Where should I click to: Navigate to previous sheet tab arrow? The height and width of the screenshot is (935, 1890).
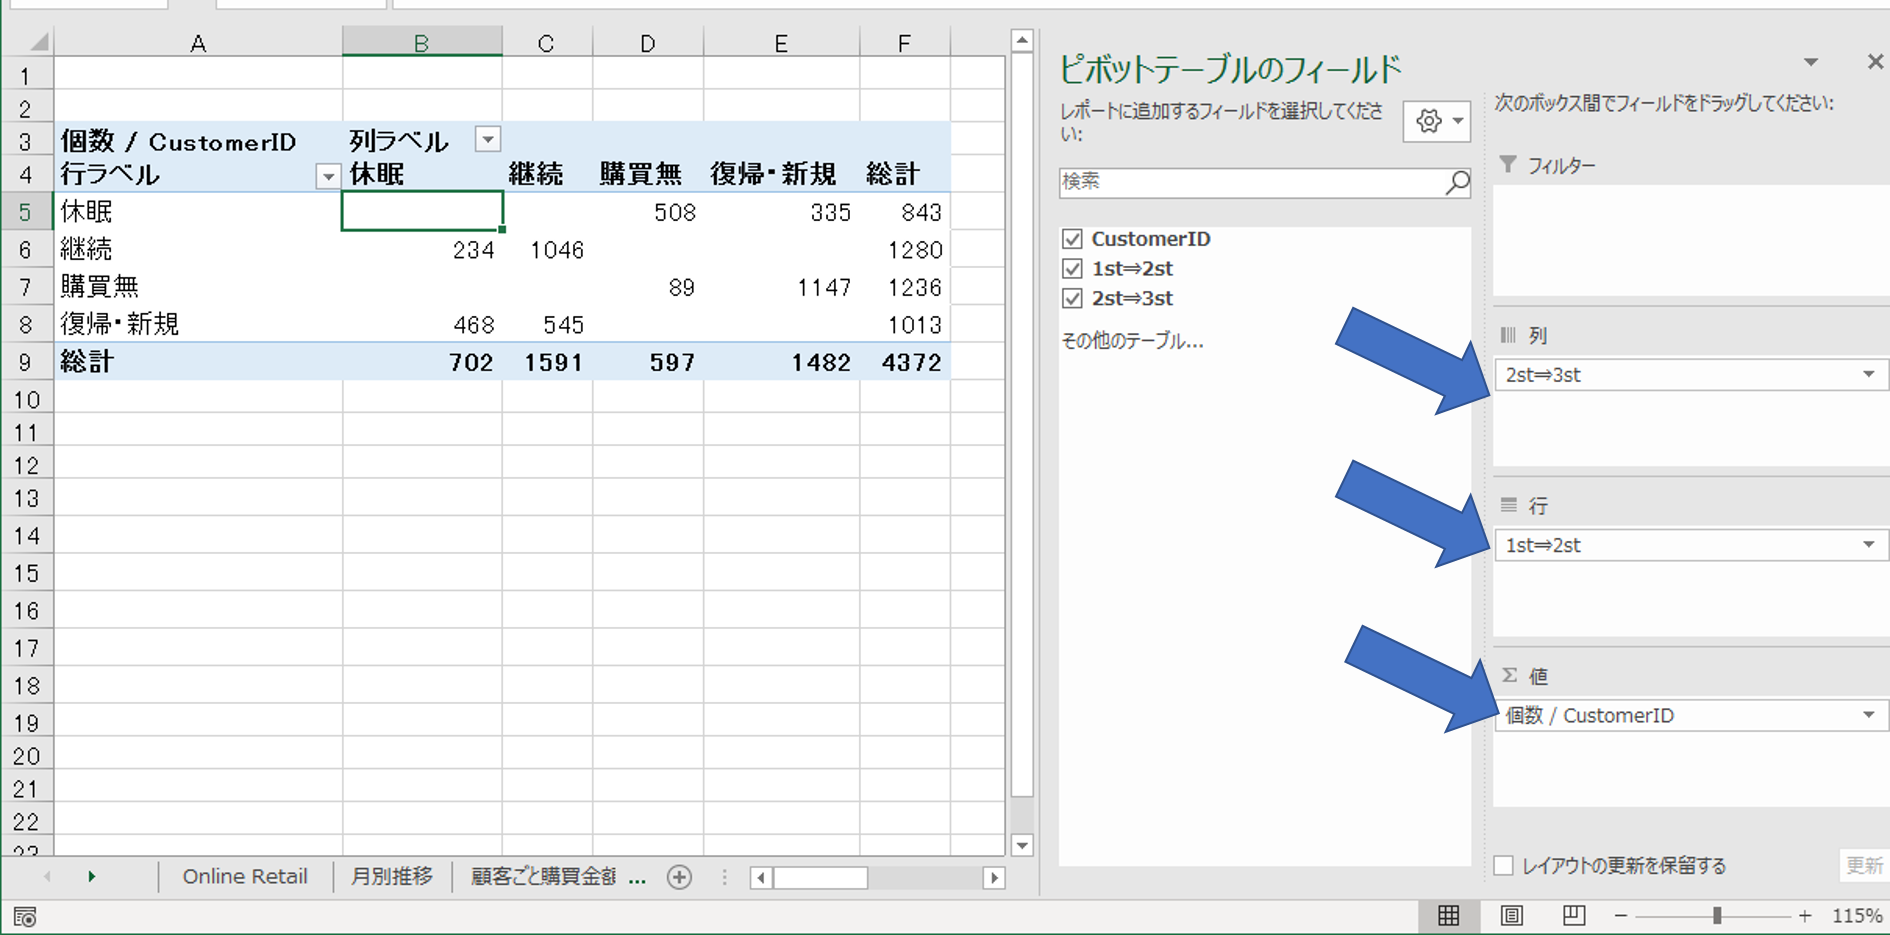[46, 877]
